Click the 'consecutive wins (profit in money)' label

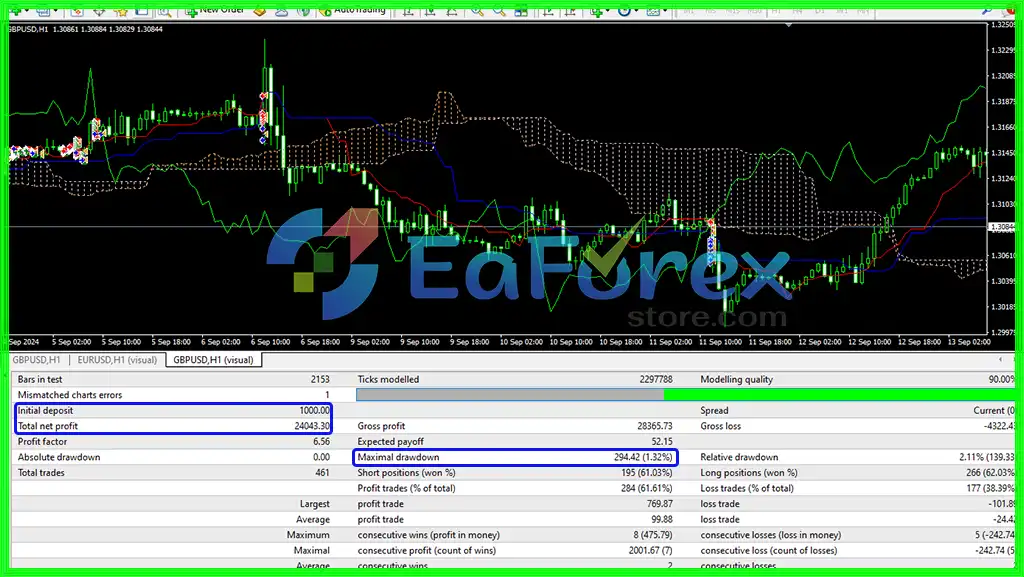(x=428, y=536)
